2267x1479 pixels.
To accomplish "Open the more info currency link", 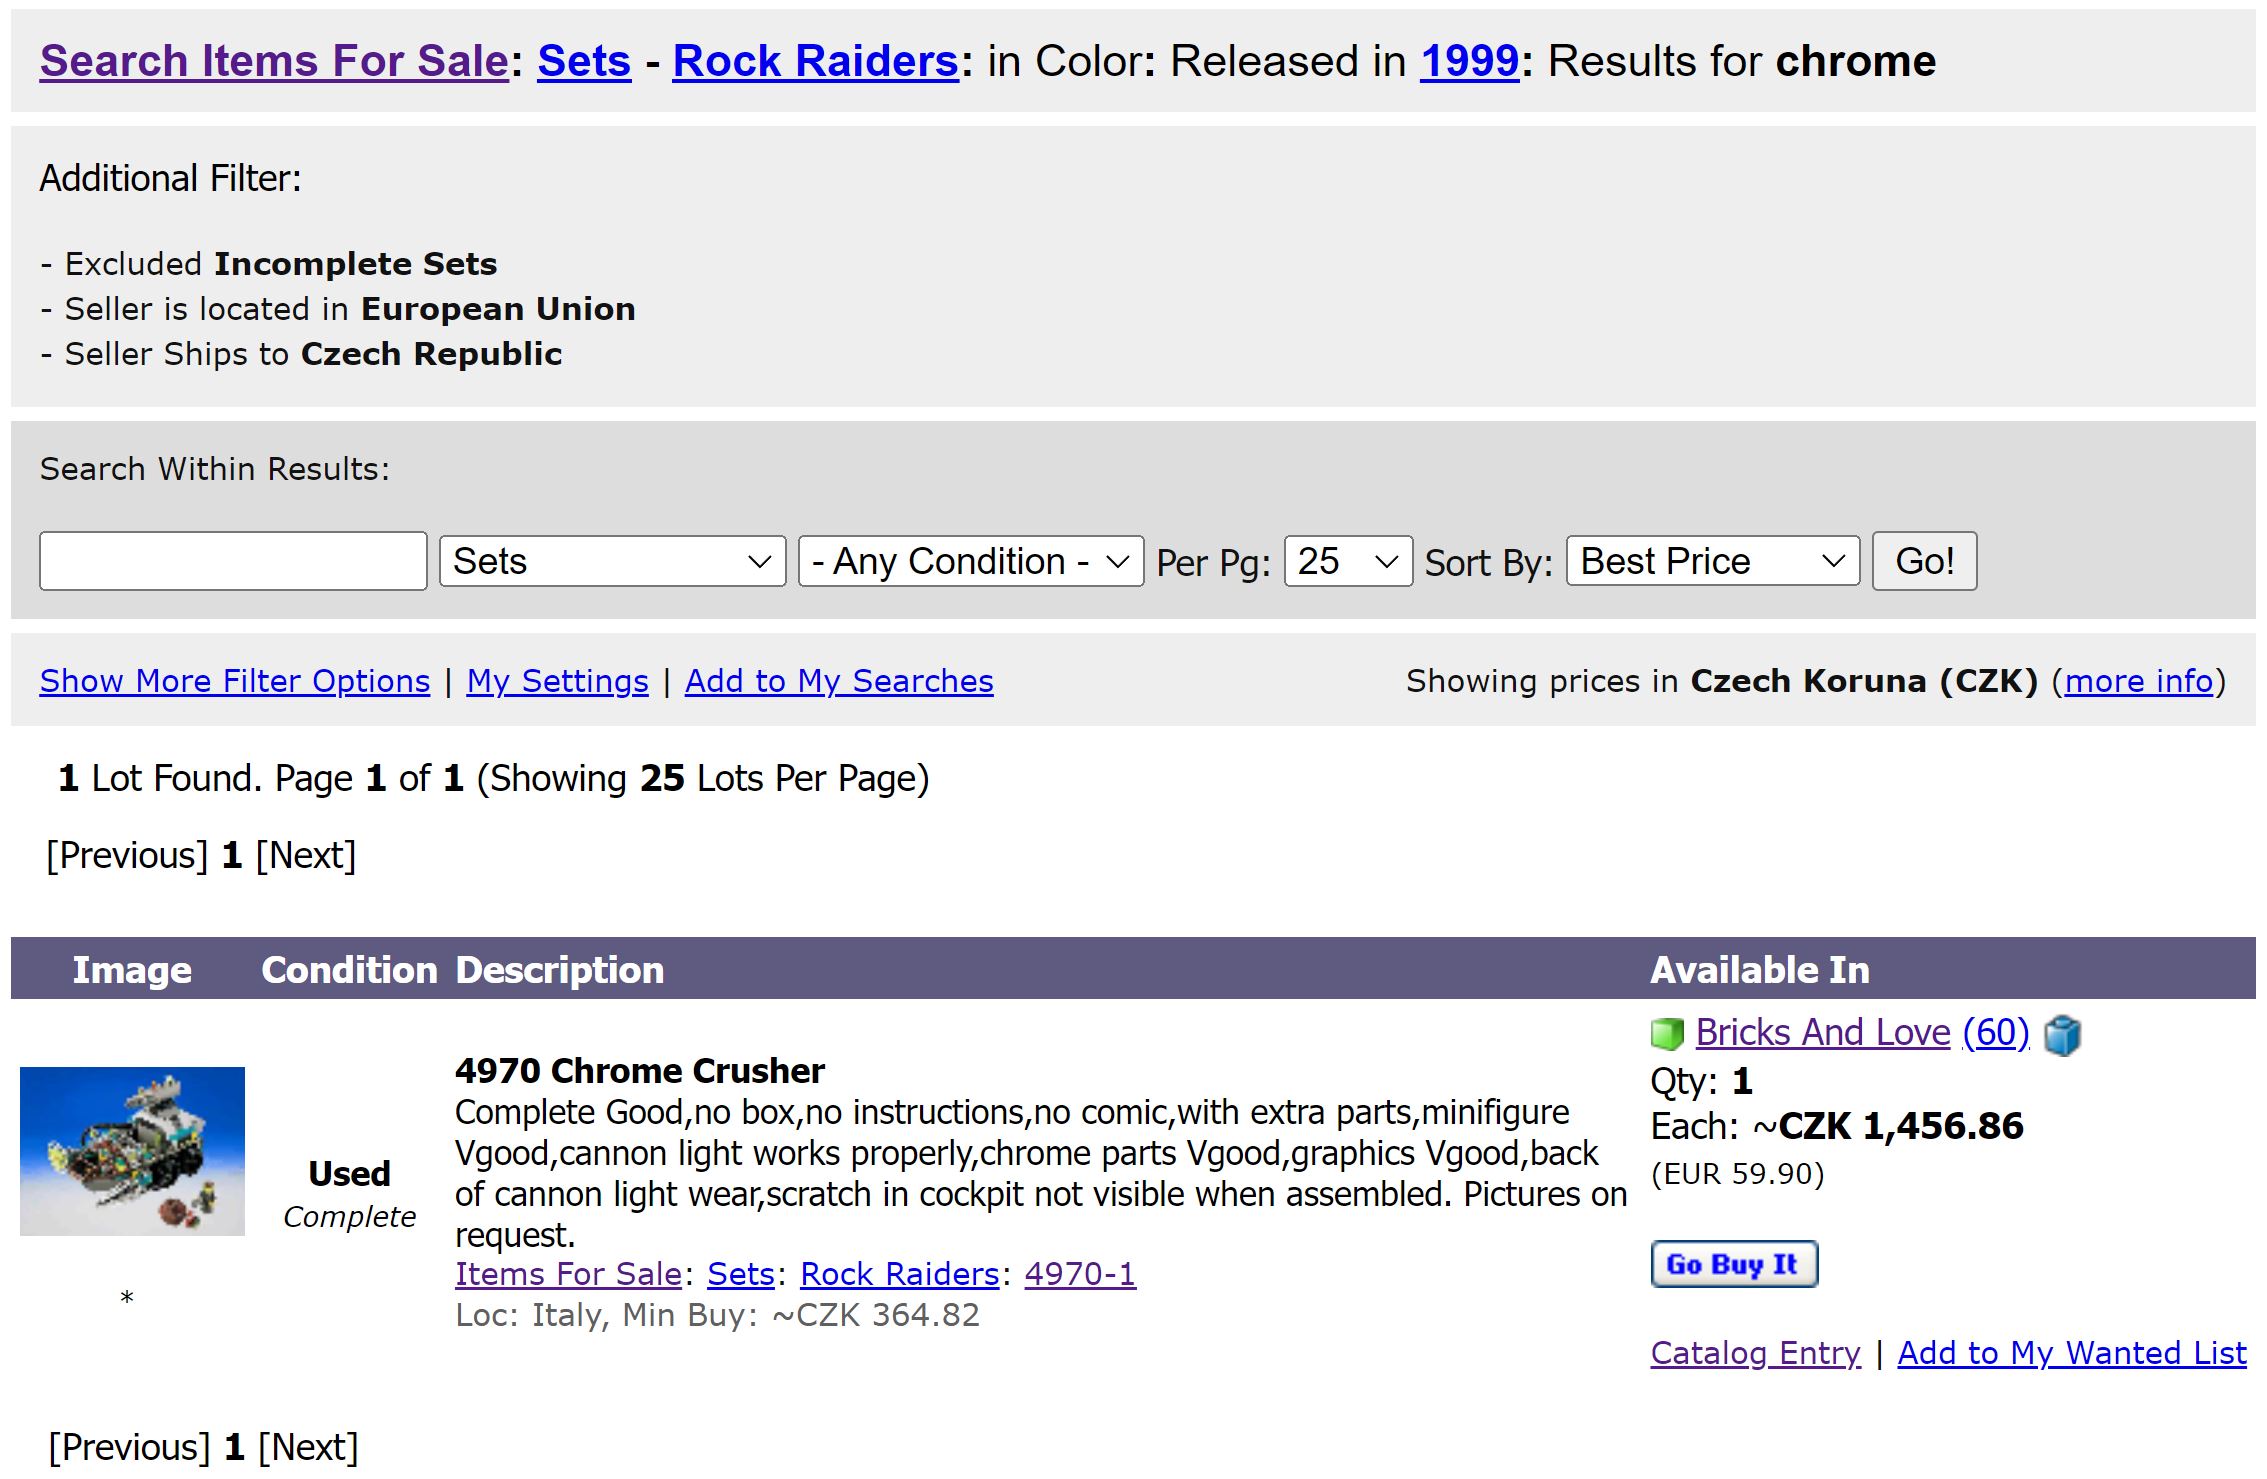I will [2139, 681].
